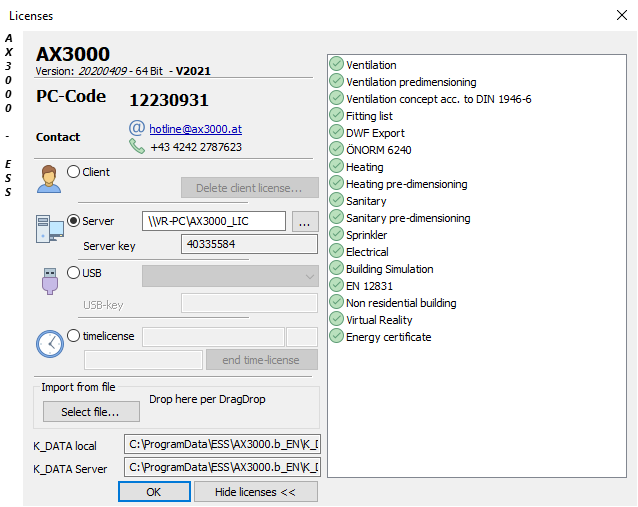This screenshot has height=507, width=638.
Task: Click the green check icon beside Sanitary
Action: coord(336,200)
